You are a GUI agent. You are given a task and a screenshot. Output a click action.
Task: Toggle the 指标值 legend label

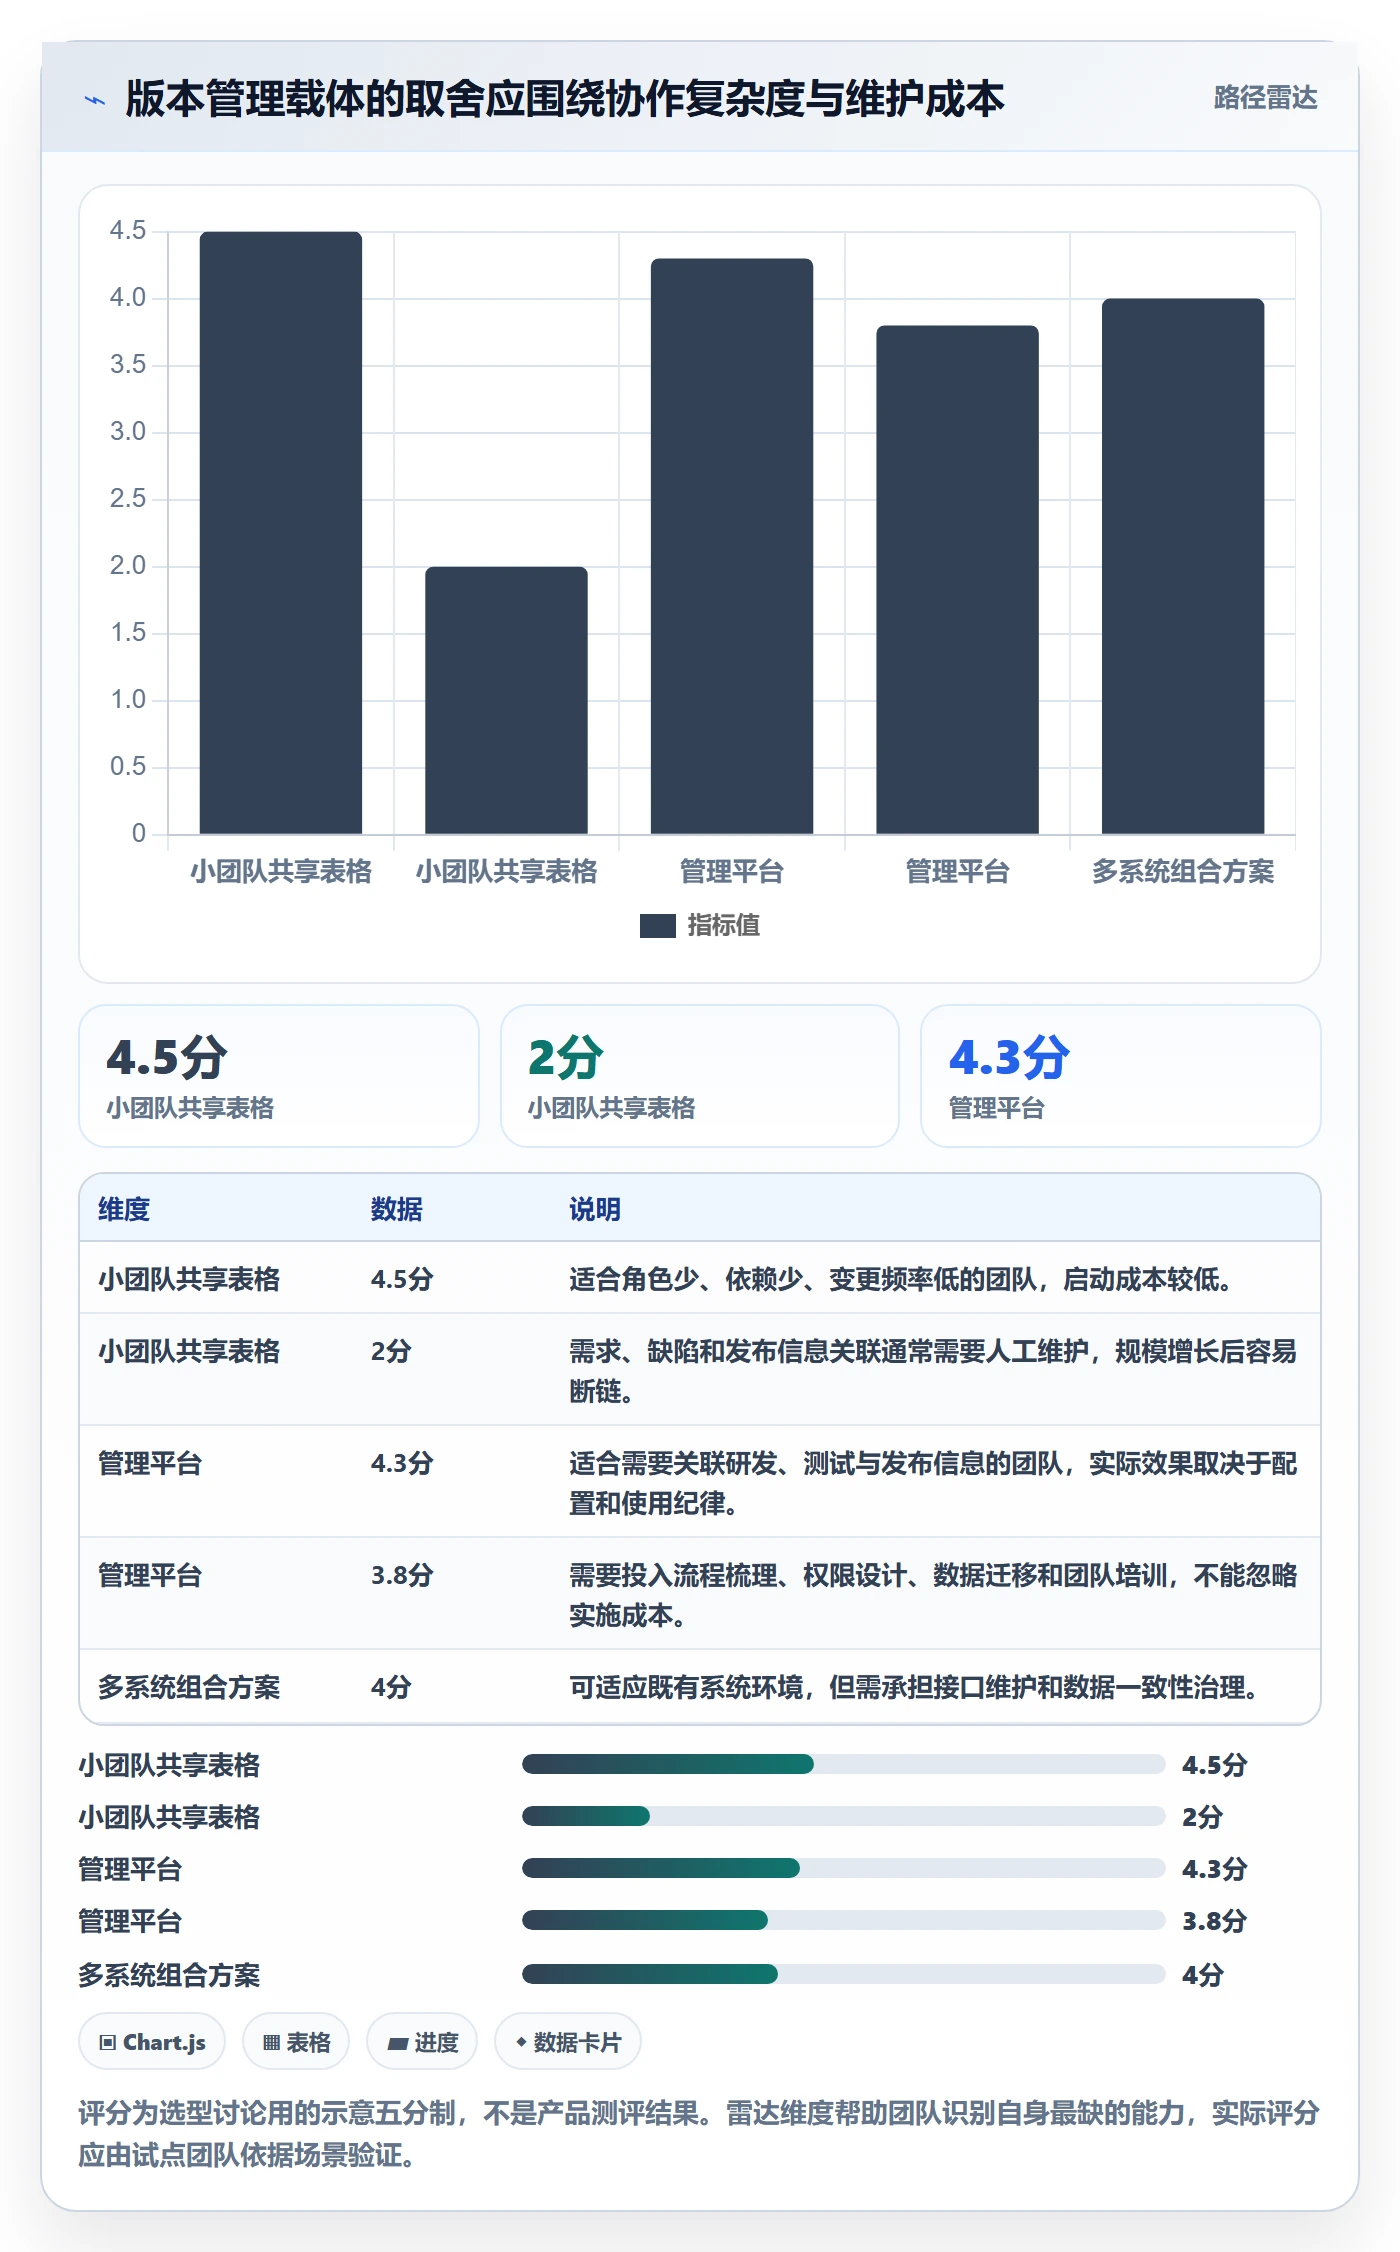(x=724, y=926)
